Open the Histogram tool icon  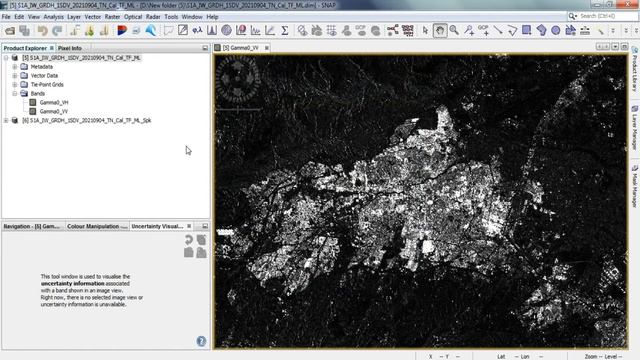coord(212,31)
